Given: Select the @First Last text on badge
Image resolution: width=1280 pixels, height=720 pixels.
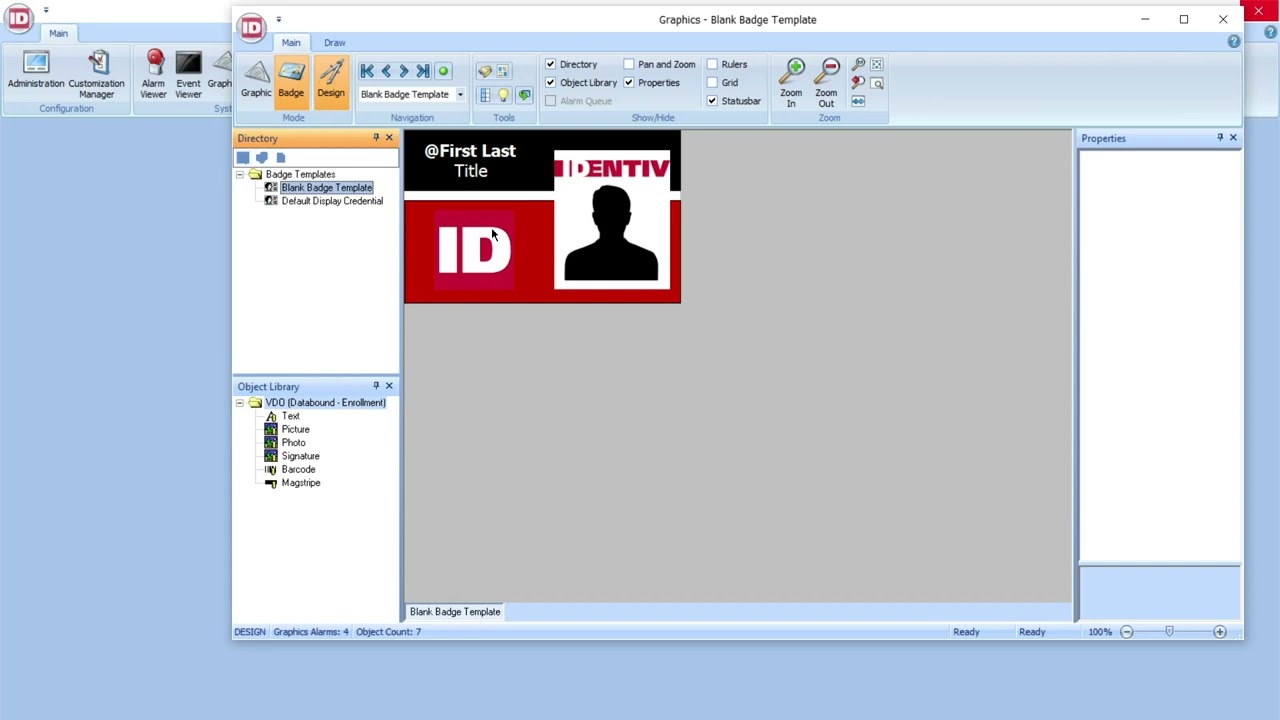Looking at the screenshot, I should [470, 151].
